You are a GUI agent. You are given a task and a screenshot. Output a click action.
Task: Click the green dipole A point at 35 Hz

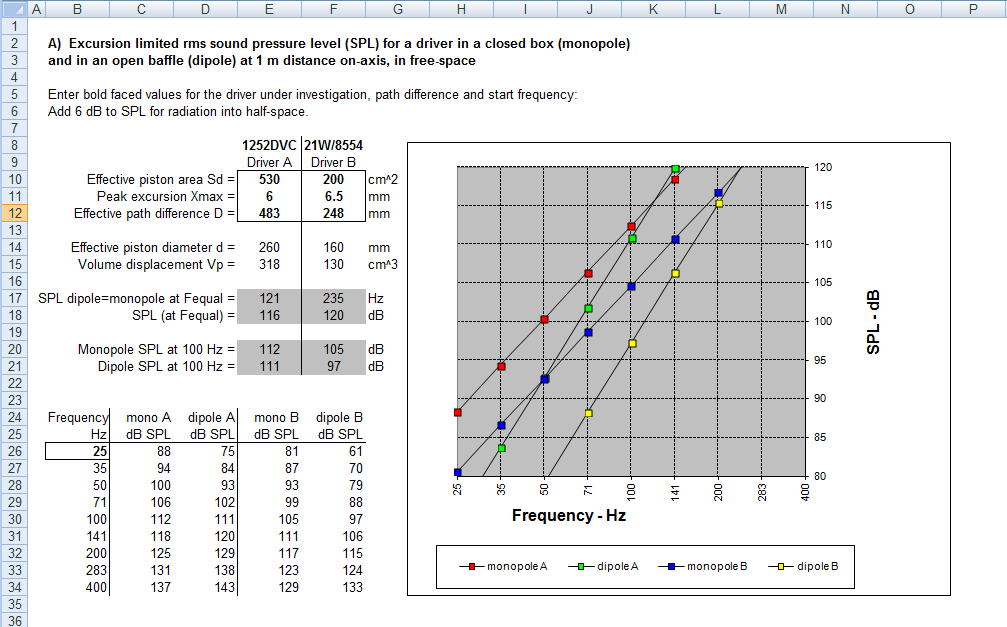502,448
